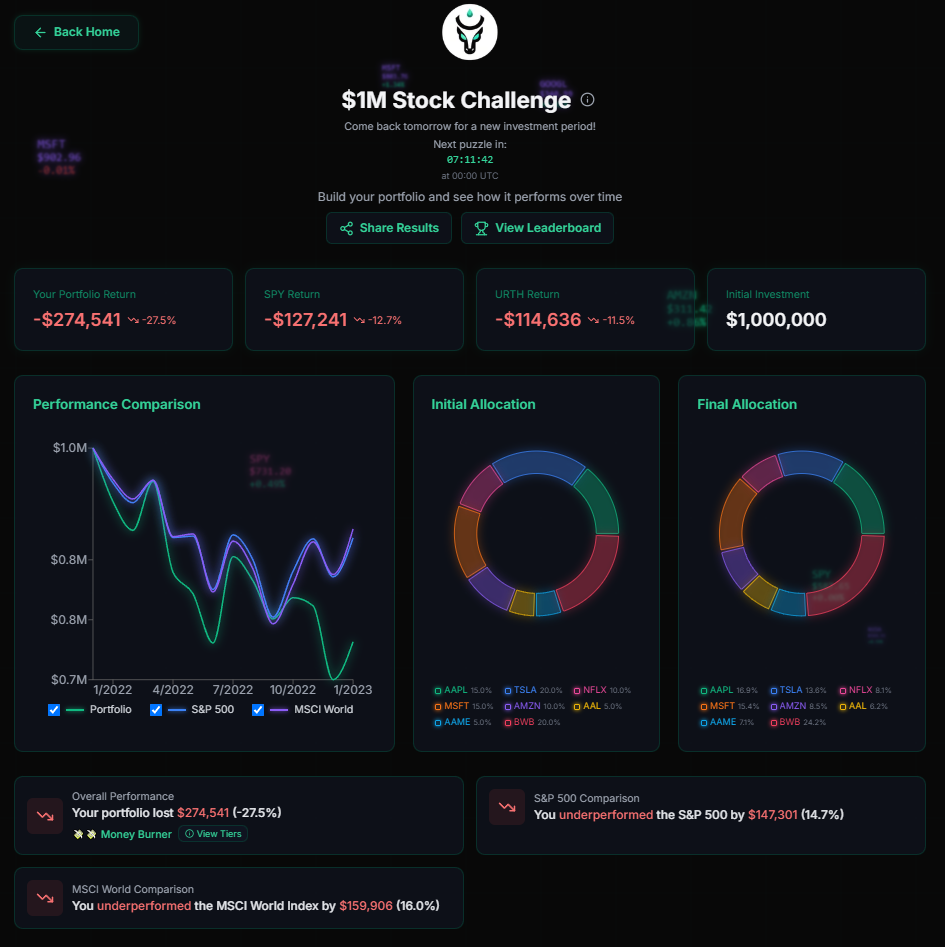Click the Final Allocation heading
This screenshot has height=947, width=945.
coord(747,404)
